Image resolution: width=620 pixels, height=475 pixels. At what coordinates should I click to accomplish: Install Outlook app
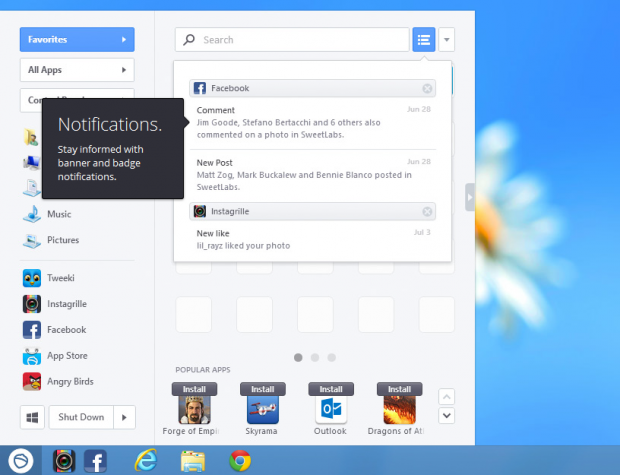[331, 389]
